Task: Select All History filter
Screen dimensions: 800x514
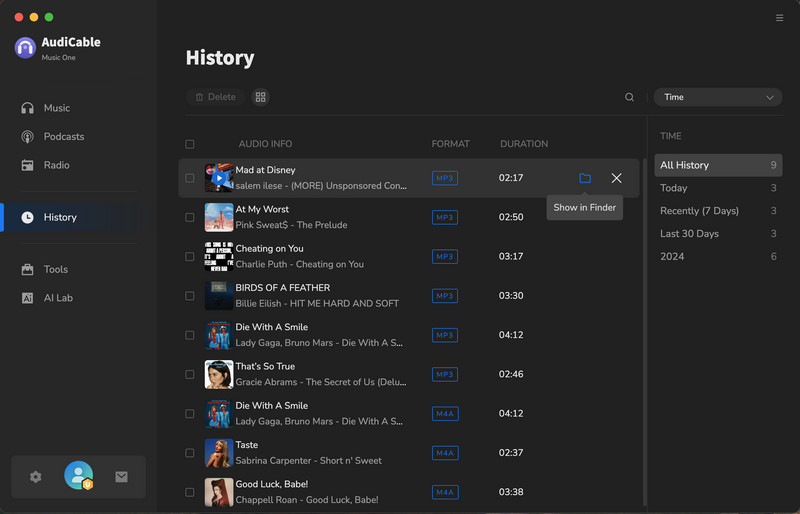Action: [718, 165]
